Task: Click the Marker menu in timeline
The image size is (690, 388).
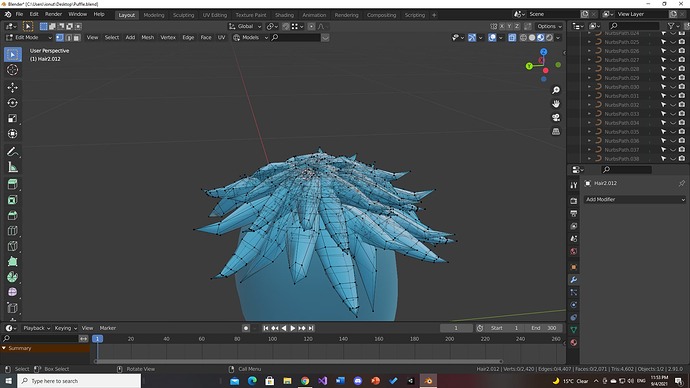Action: [x=107, y=328]
